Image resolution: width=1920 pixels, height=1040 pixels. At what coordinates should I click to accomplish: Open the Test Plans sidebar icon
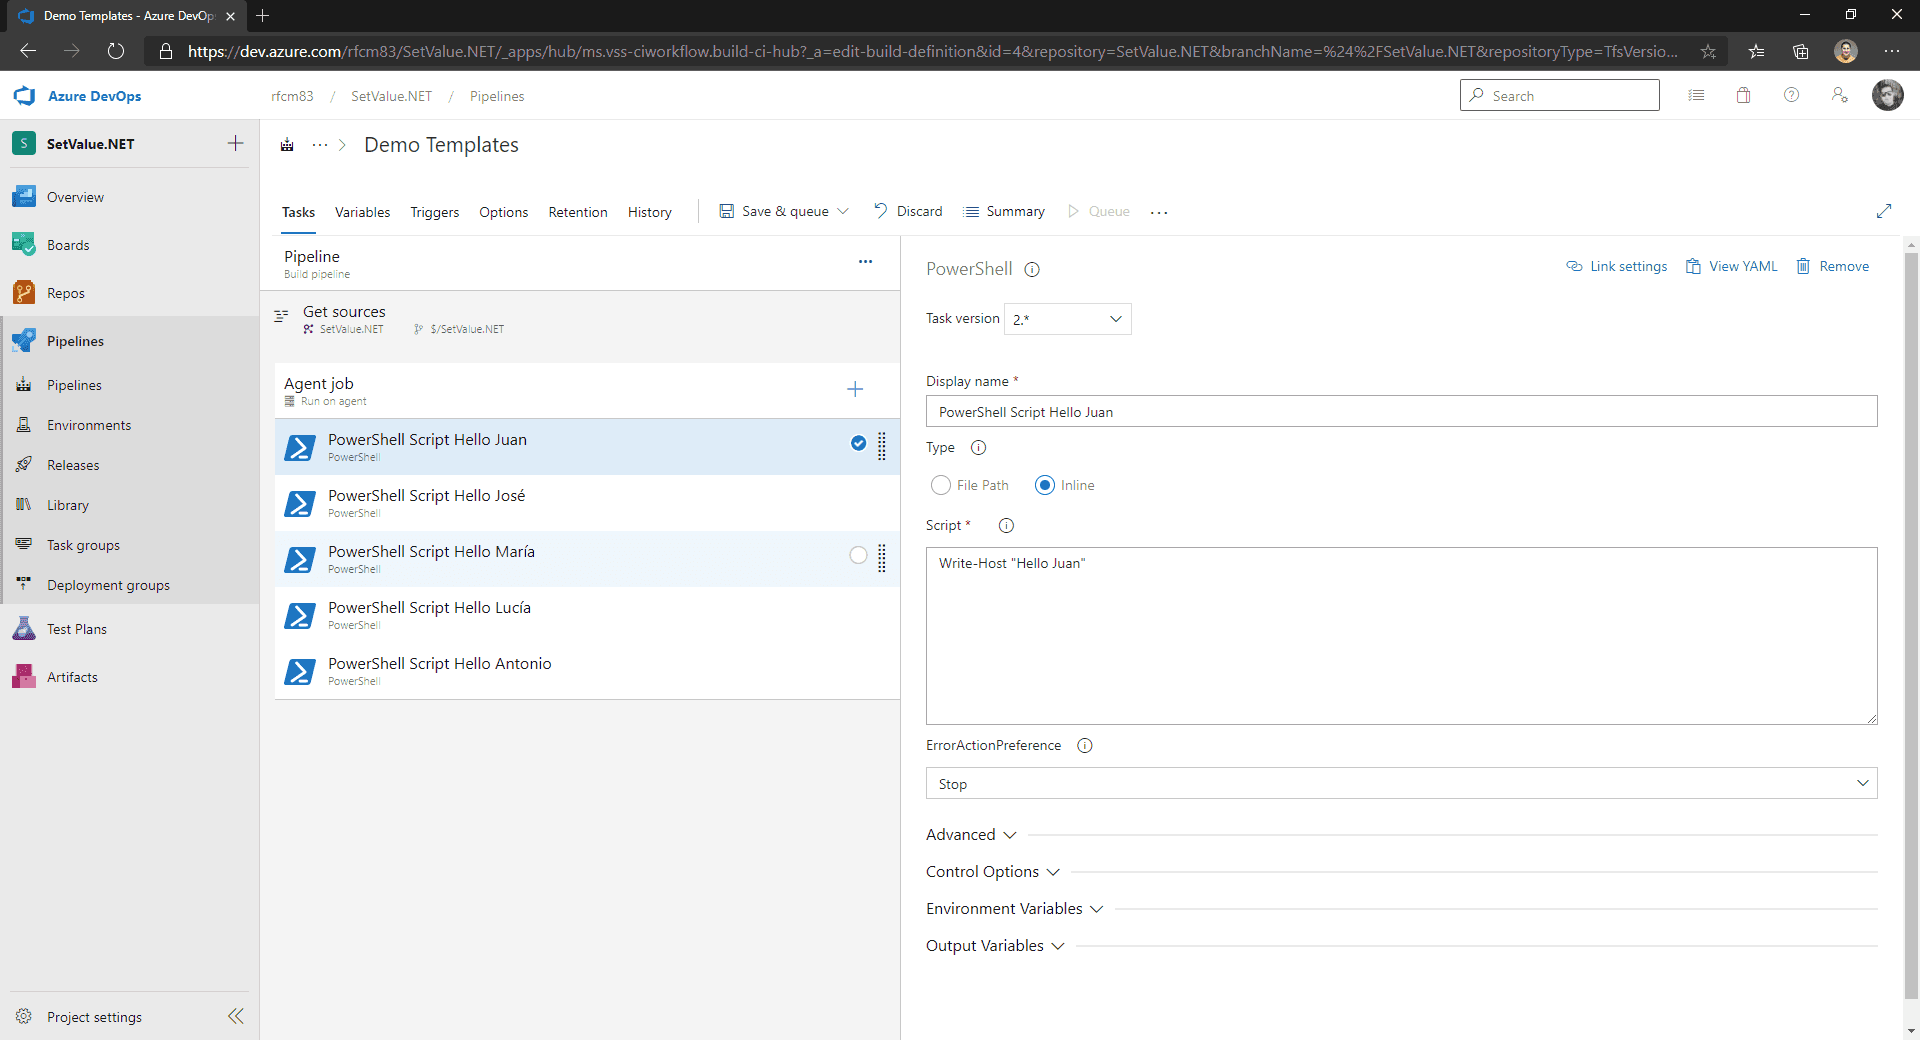tap(24, 629)
